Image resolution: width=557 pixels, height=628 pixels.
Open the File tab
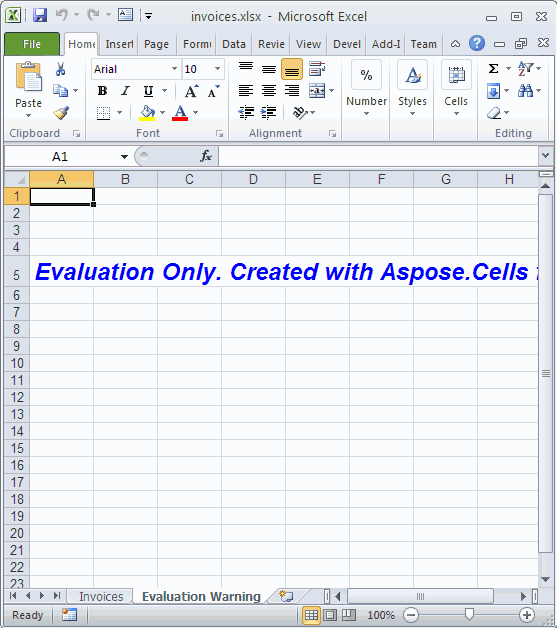tap(32, 44)
